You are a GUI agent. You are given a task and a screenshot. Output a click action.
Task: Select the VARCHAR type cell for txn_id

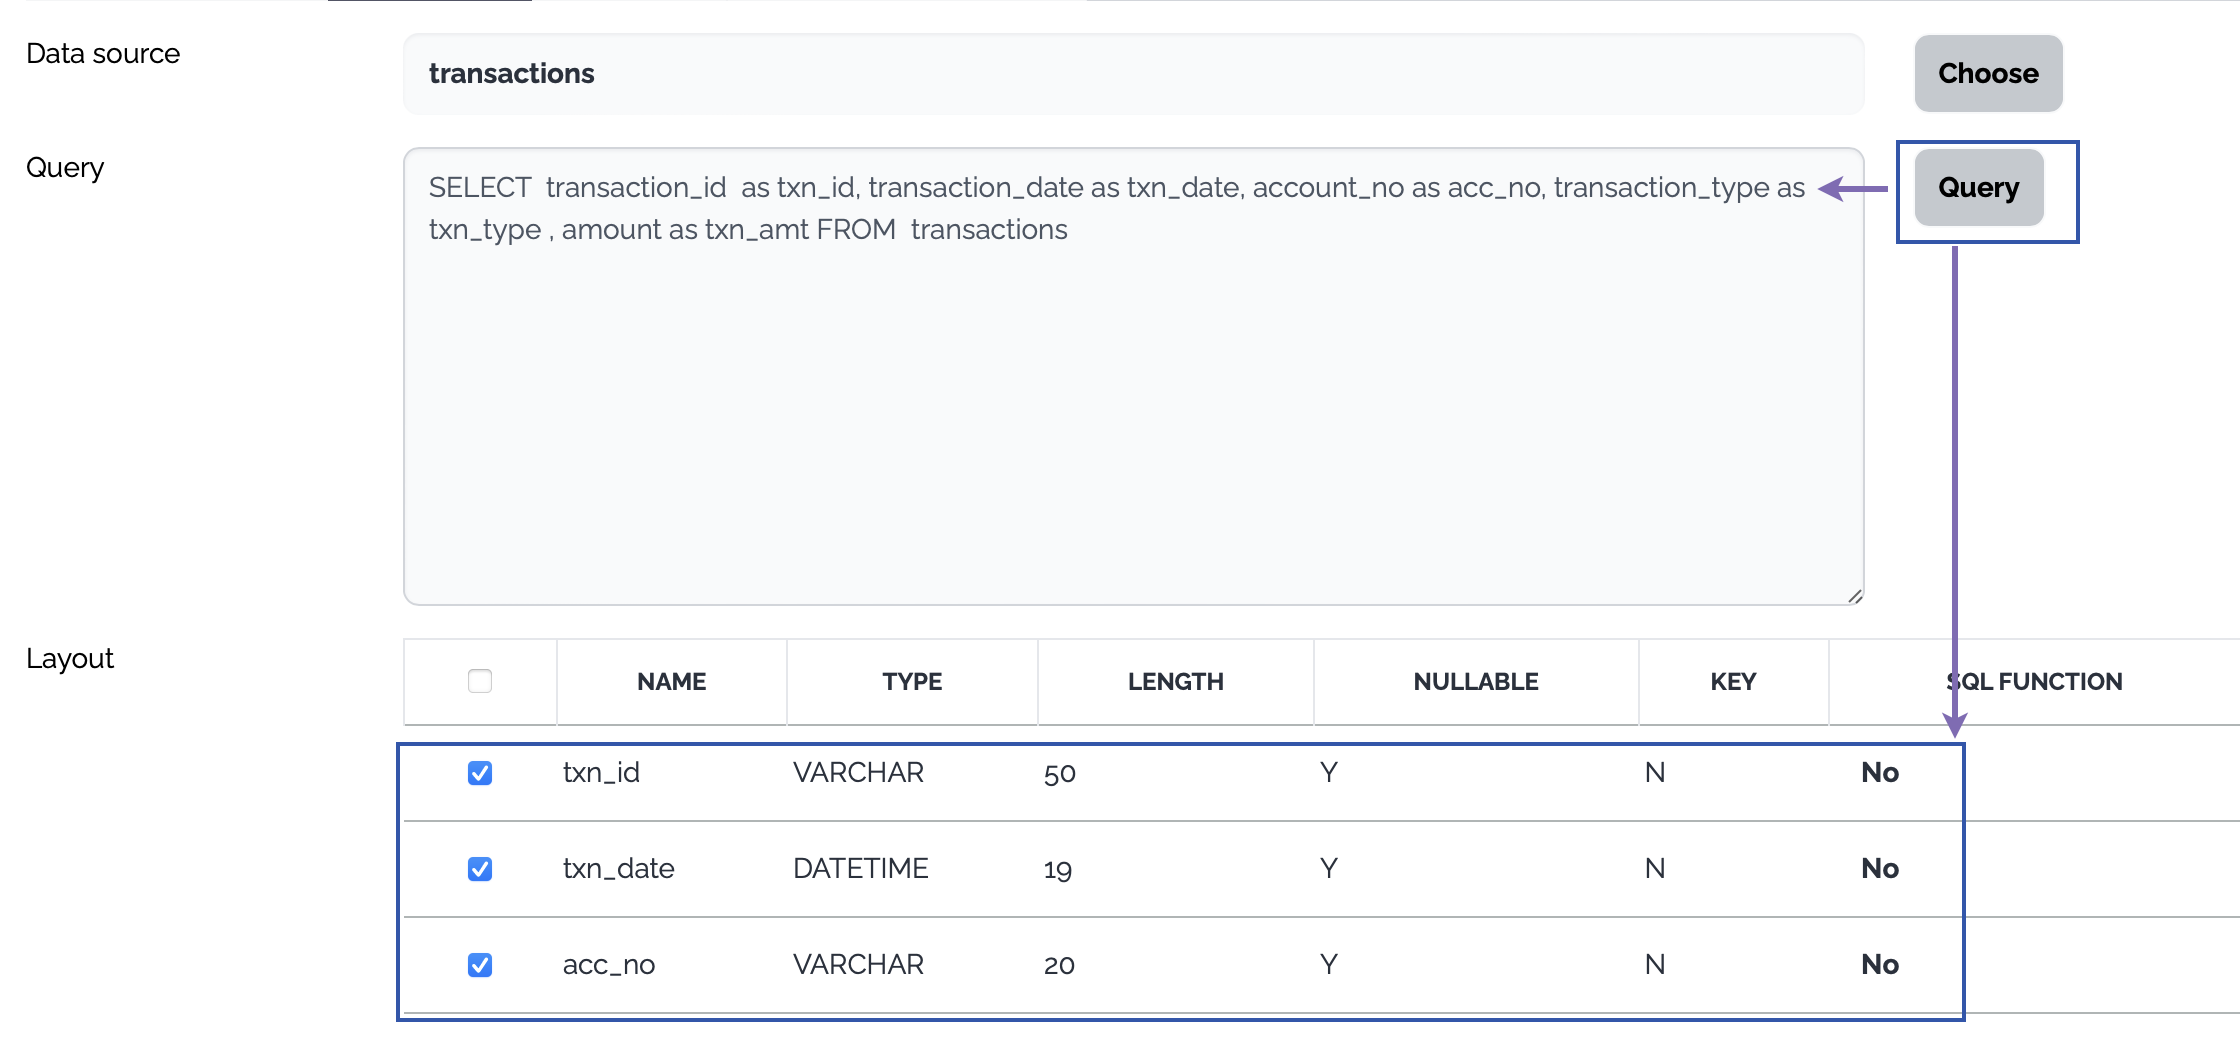tap(858, 773)
